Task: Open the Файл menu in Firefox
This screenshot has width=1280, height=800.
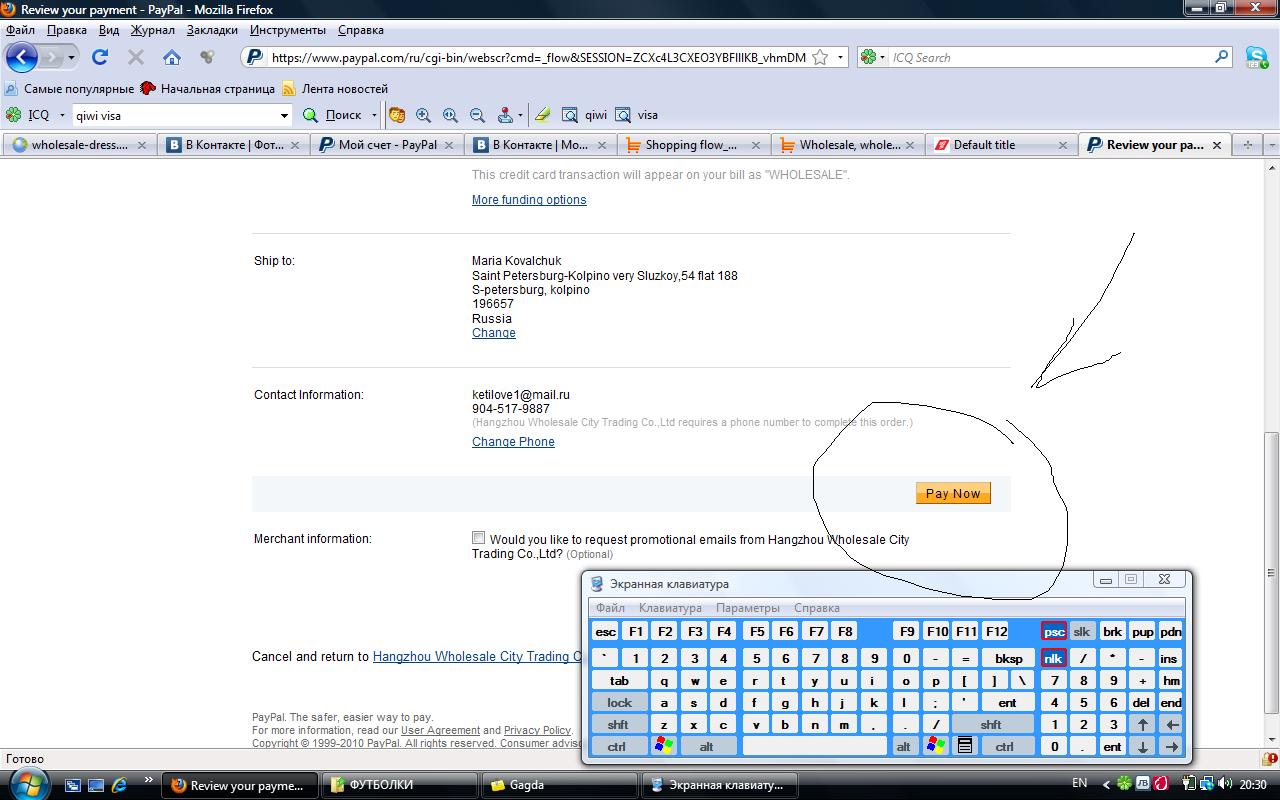Action: 20,30
